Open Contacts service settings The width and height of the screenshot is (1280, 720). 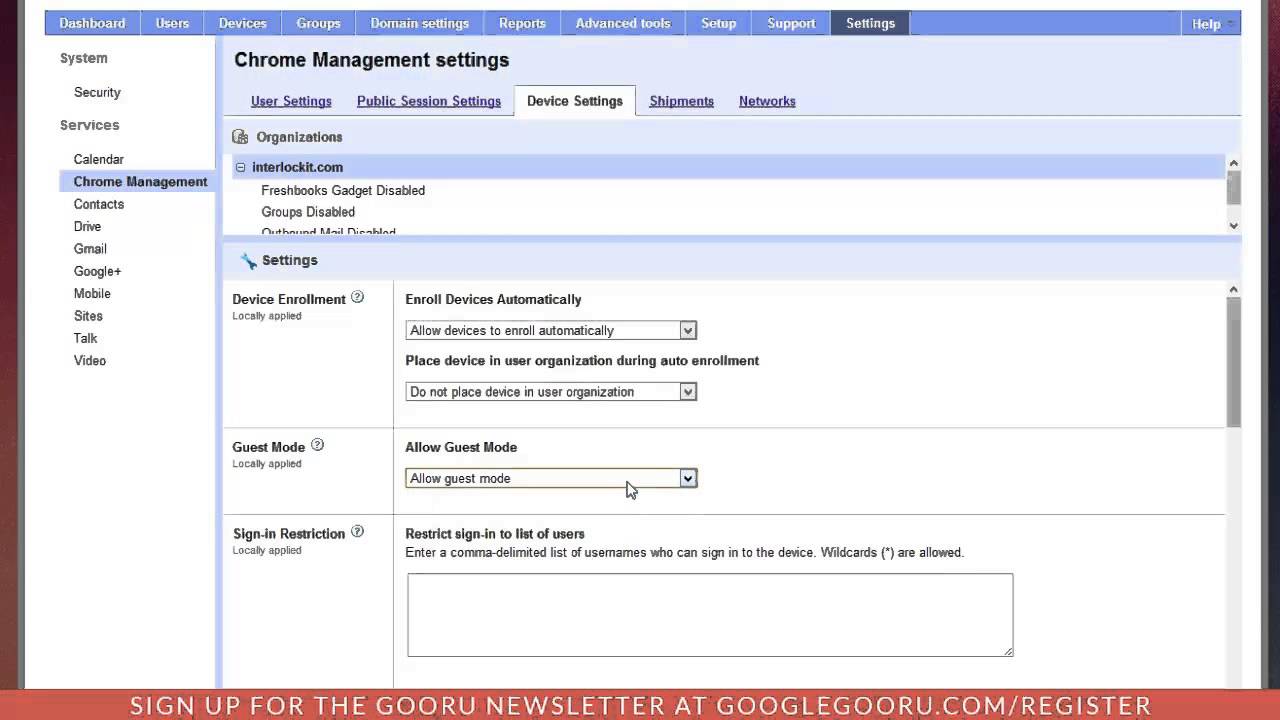[x=99, y=204]
